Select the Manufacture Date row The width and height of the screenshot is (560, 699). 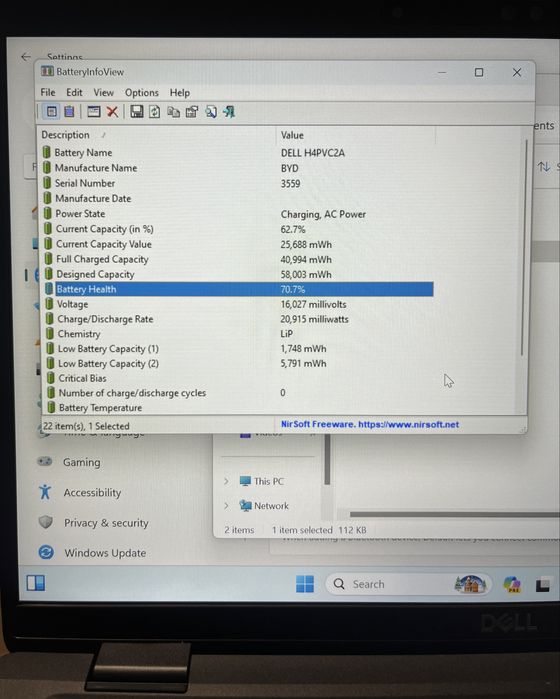point(239,198)
